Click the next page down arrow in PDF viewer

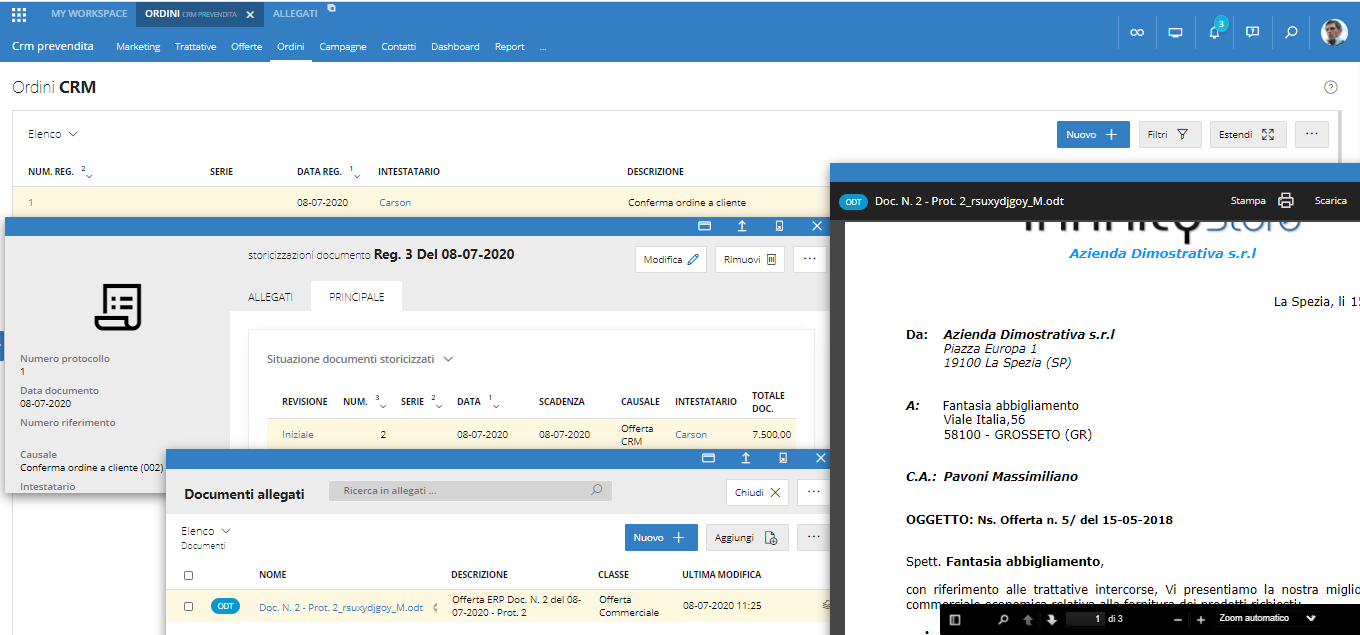coord(1051,618)
